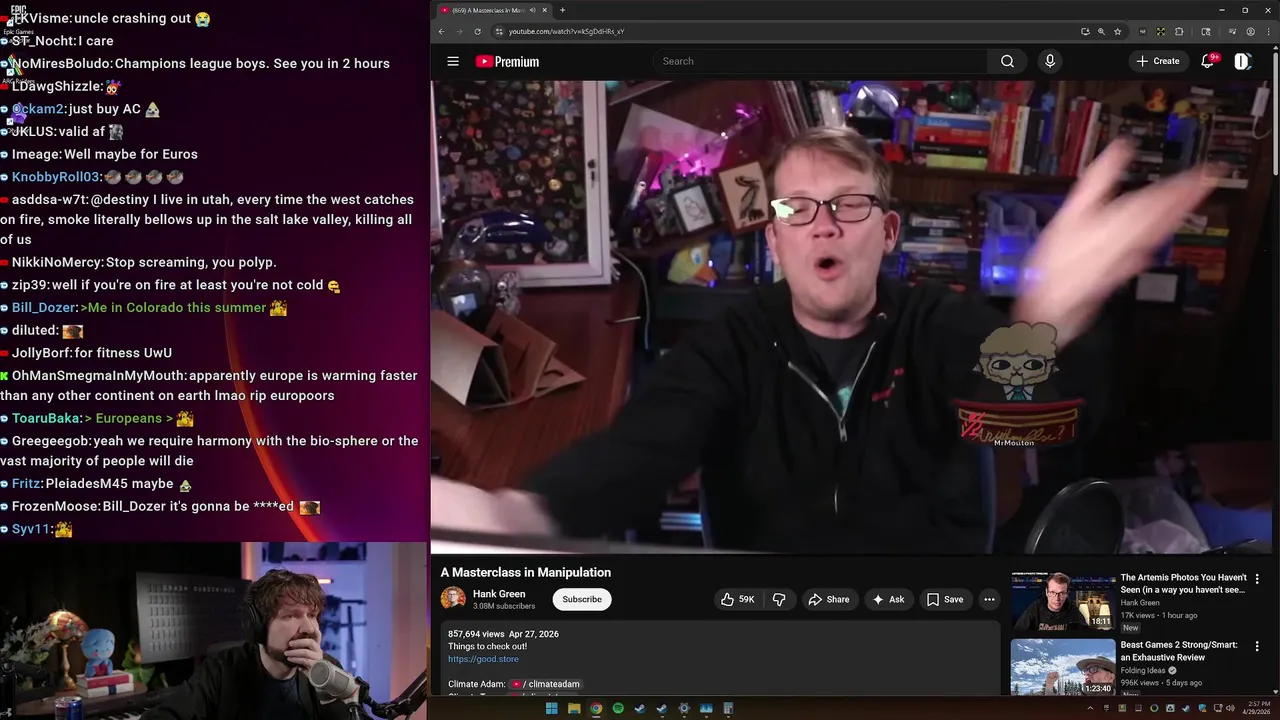Open Chrome extensions puzzle icon
Screen dimensions: 1280x720
coord(1179,31)
